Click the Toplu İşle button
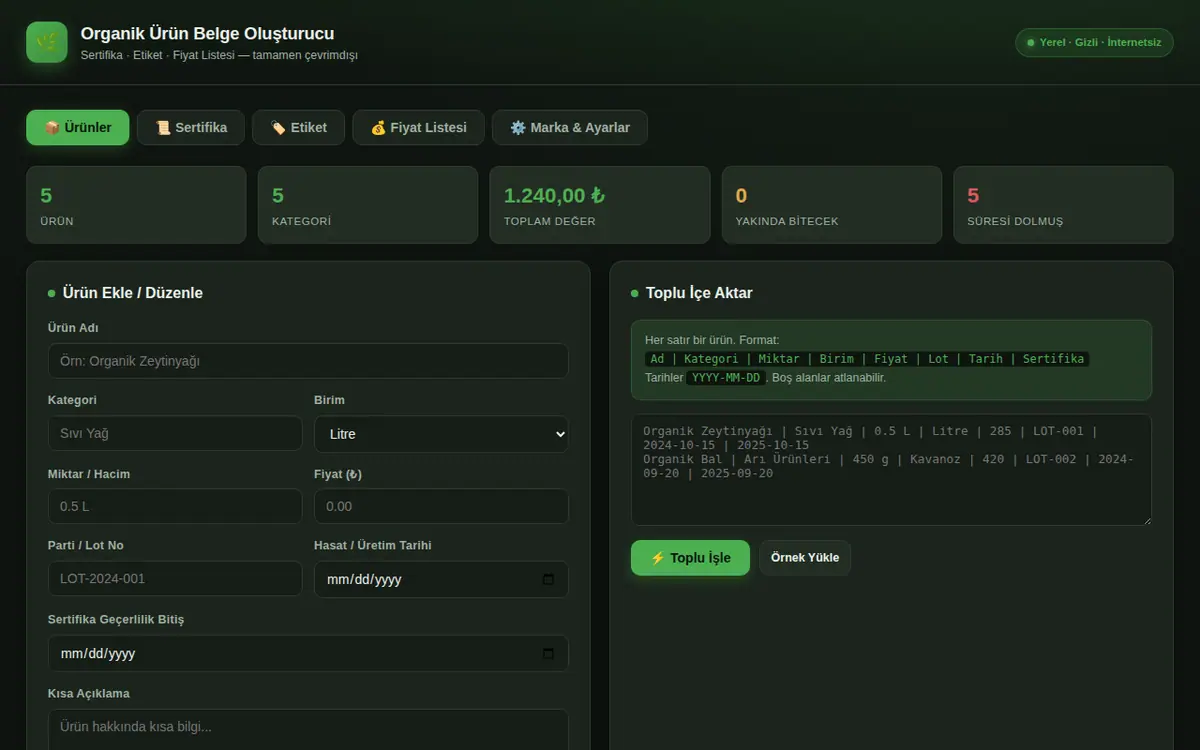This screenshot has height=750, width=1200. [690, 558]
